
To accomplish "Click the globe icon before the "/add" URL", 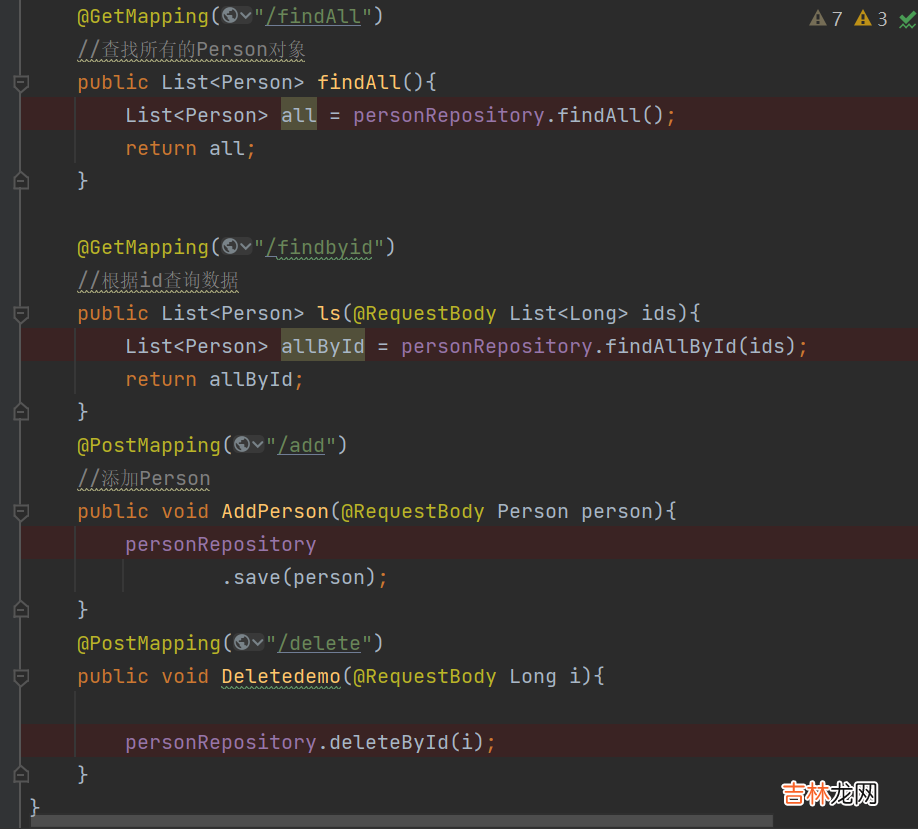I will pos(243,444).
